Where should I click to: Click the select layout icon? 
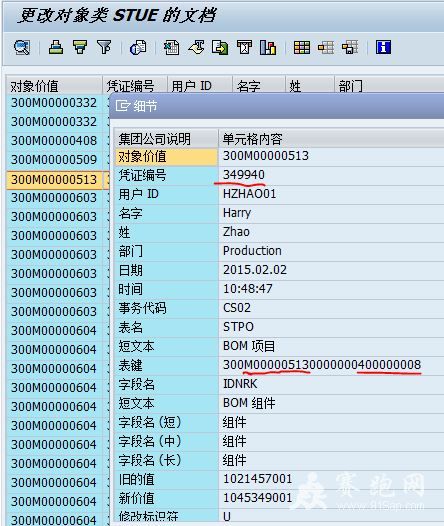click(x=326, y=47)
